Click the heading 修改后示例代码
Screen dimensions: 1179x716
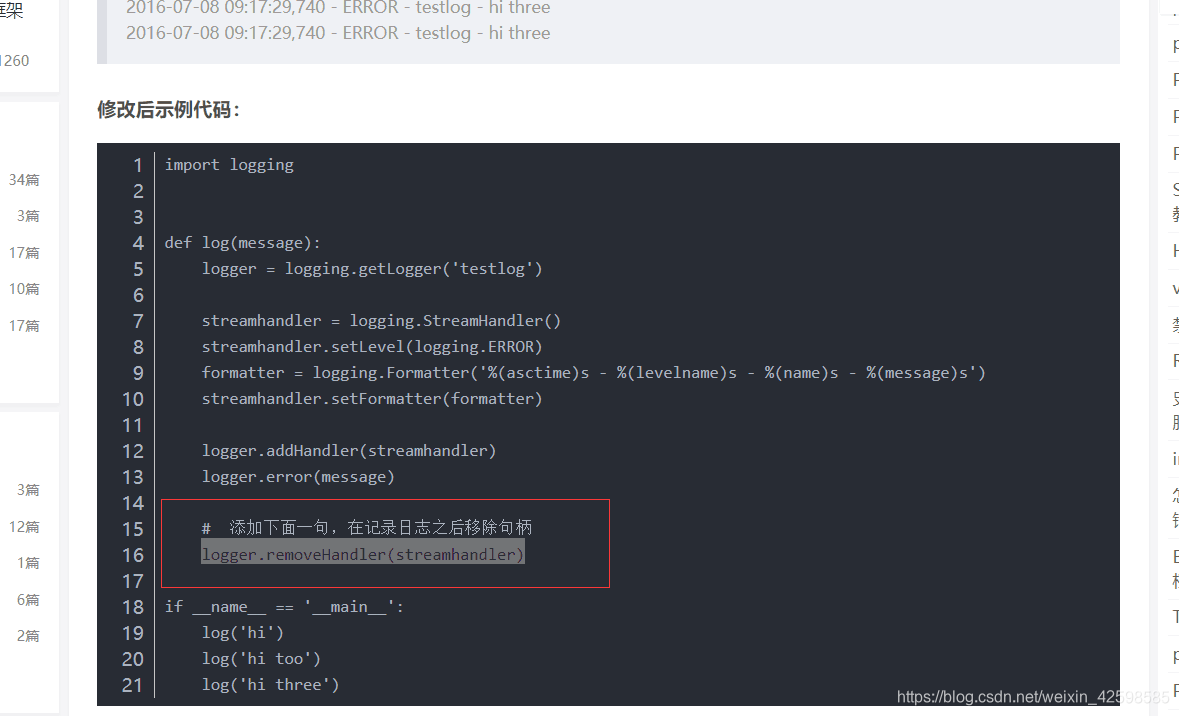(168, 110)
